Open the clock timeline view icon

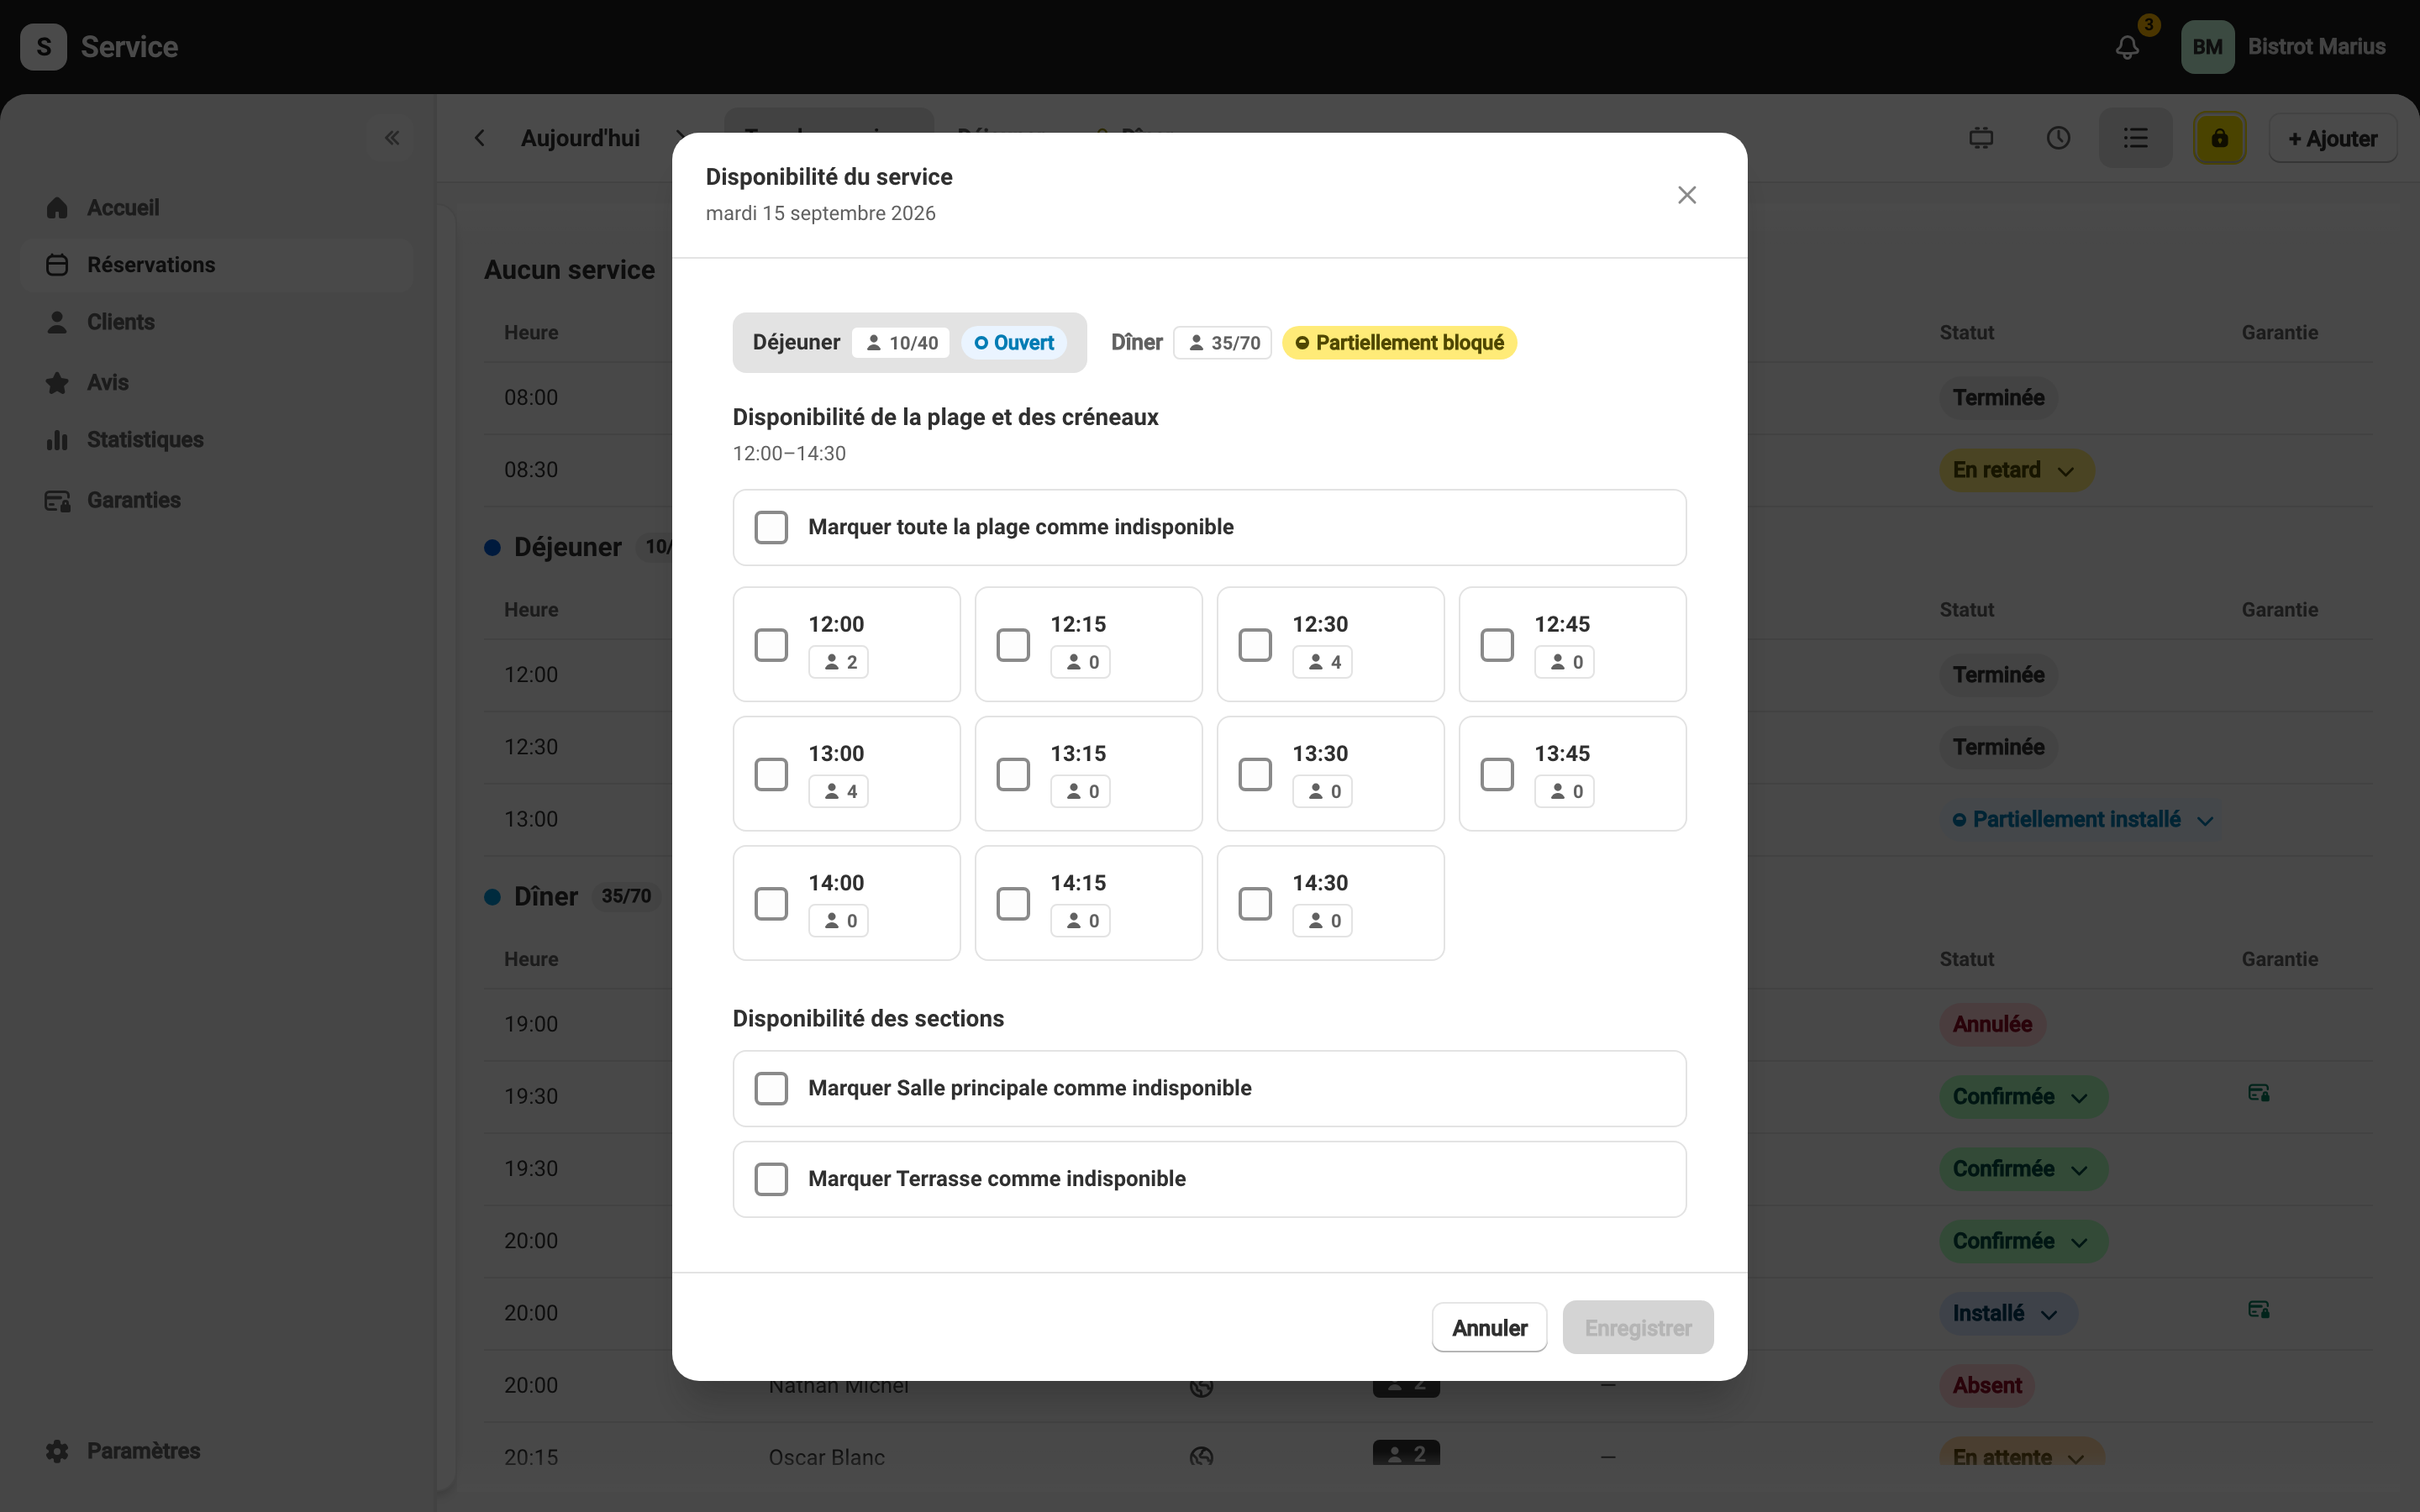2058,138
